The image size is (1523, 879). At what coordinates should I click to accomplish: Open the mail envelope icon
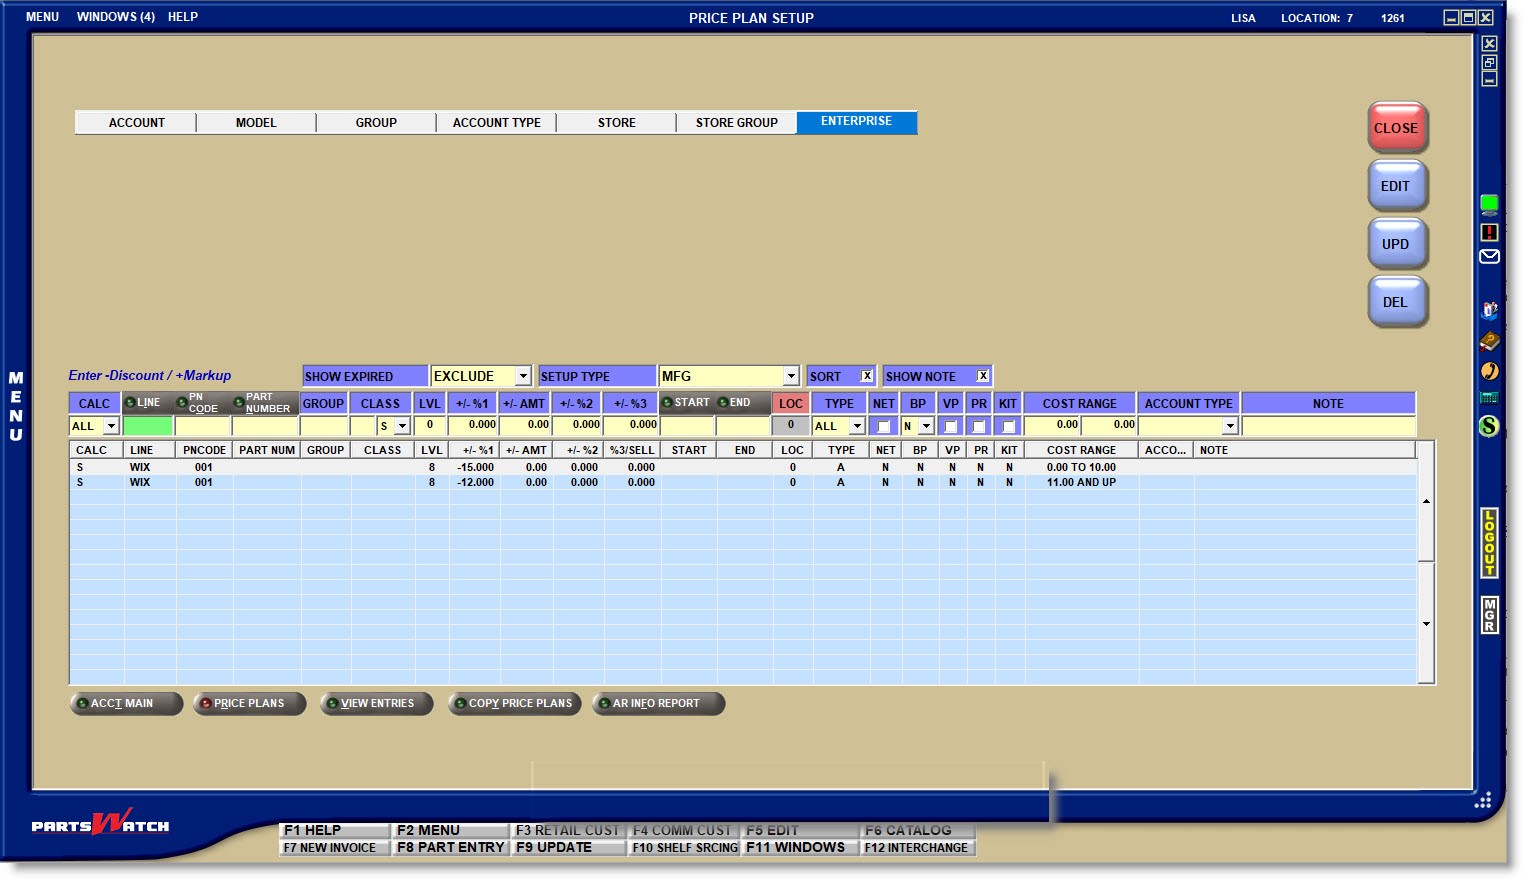1489,257
